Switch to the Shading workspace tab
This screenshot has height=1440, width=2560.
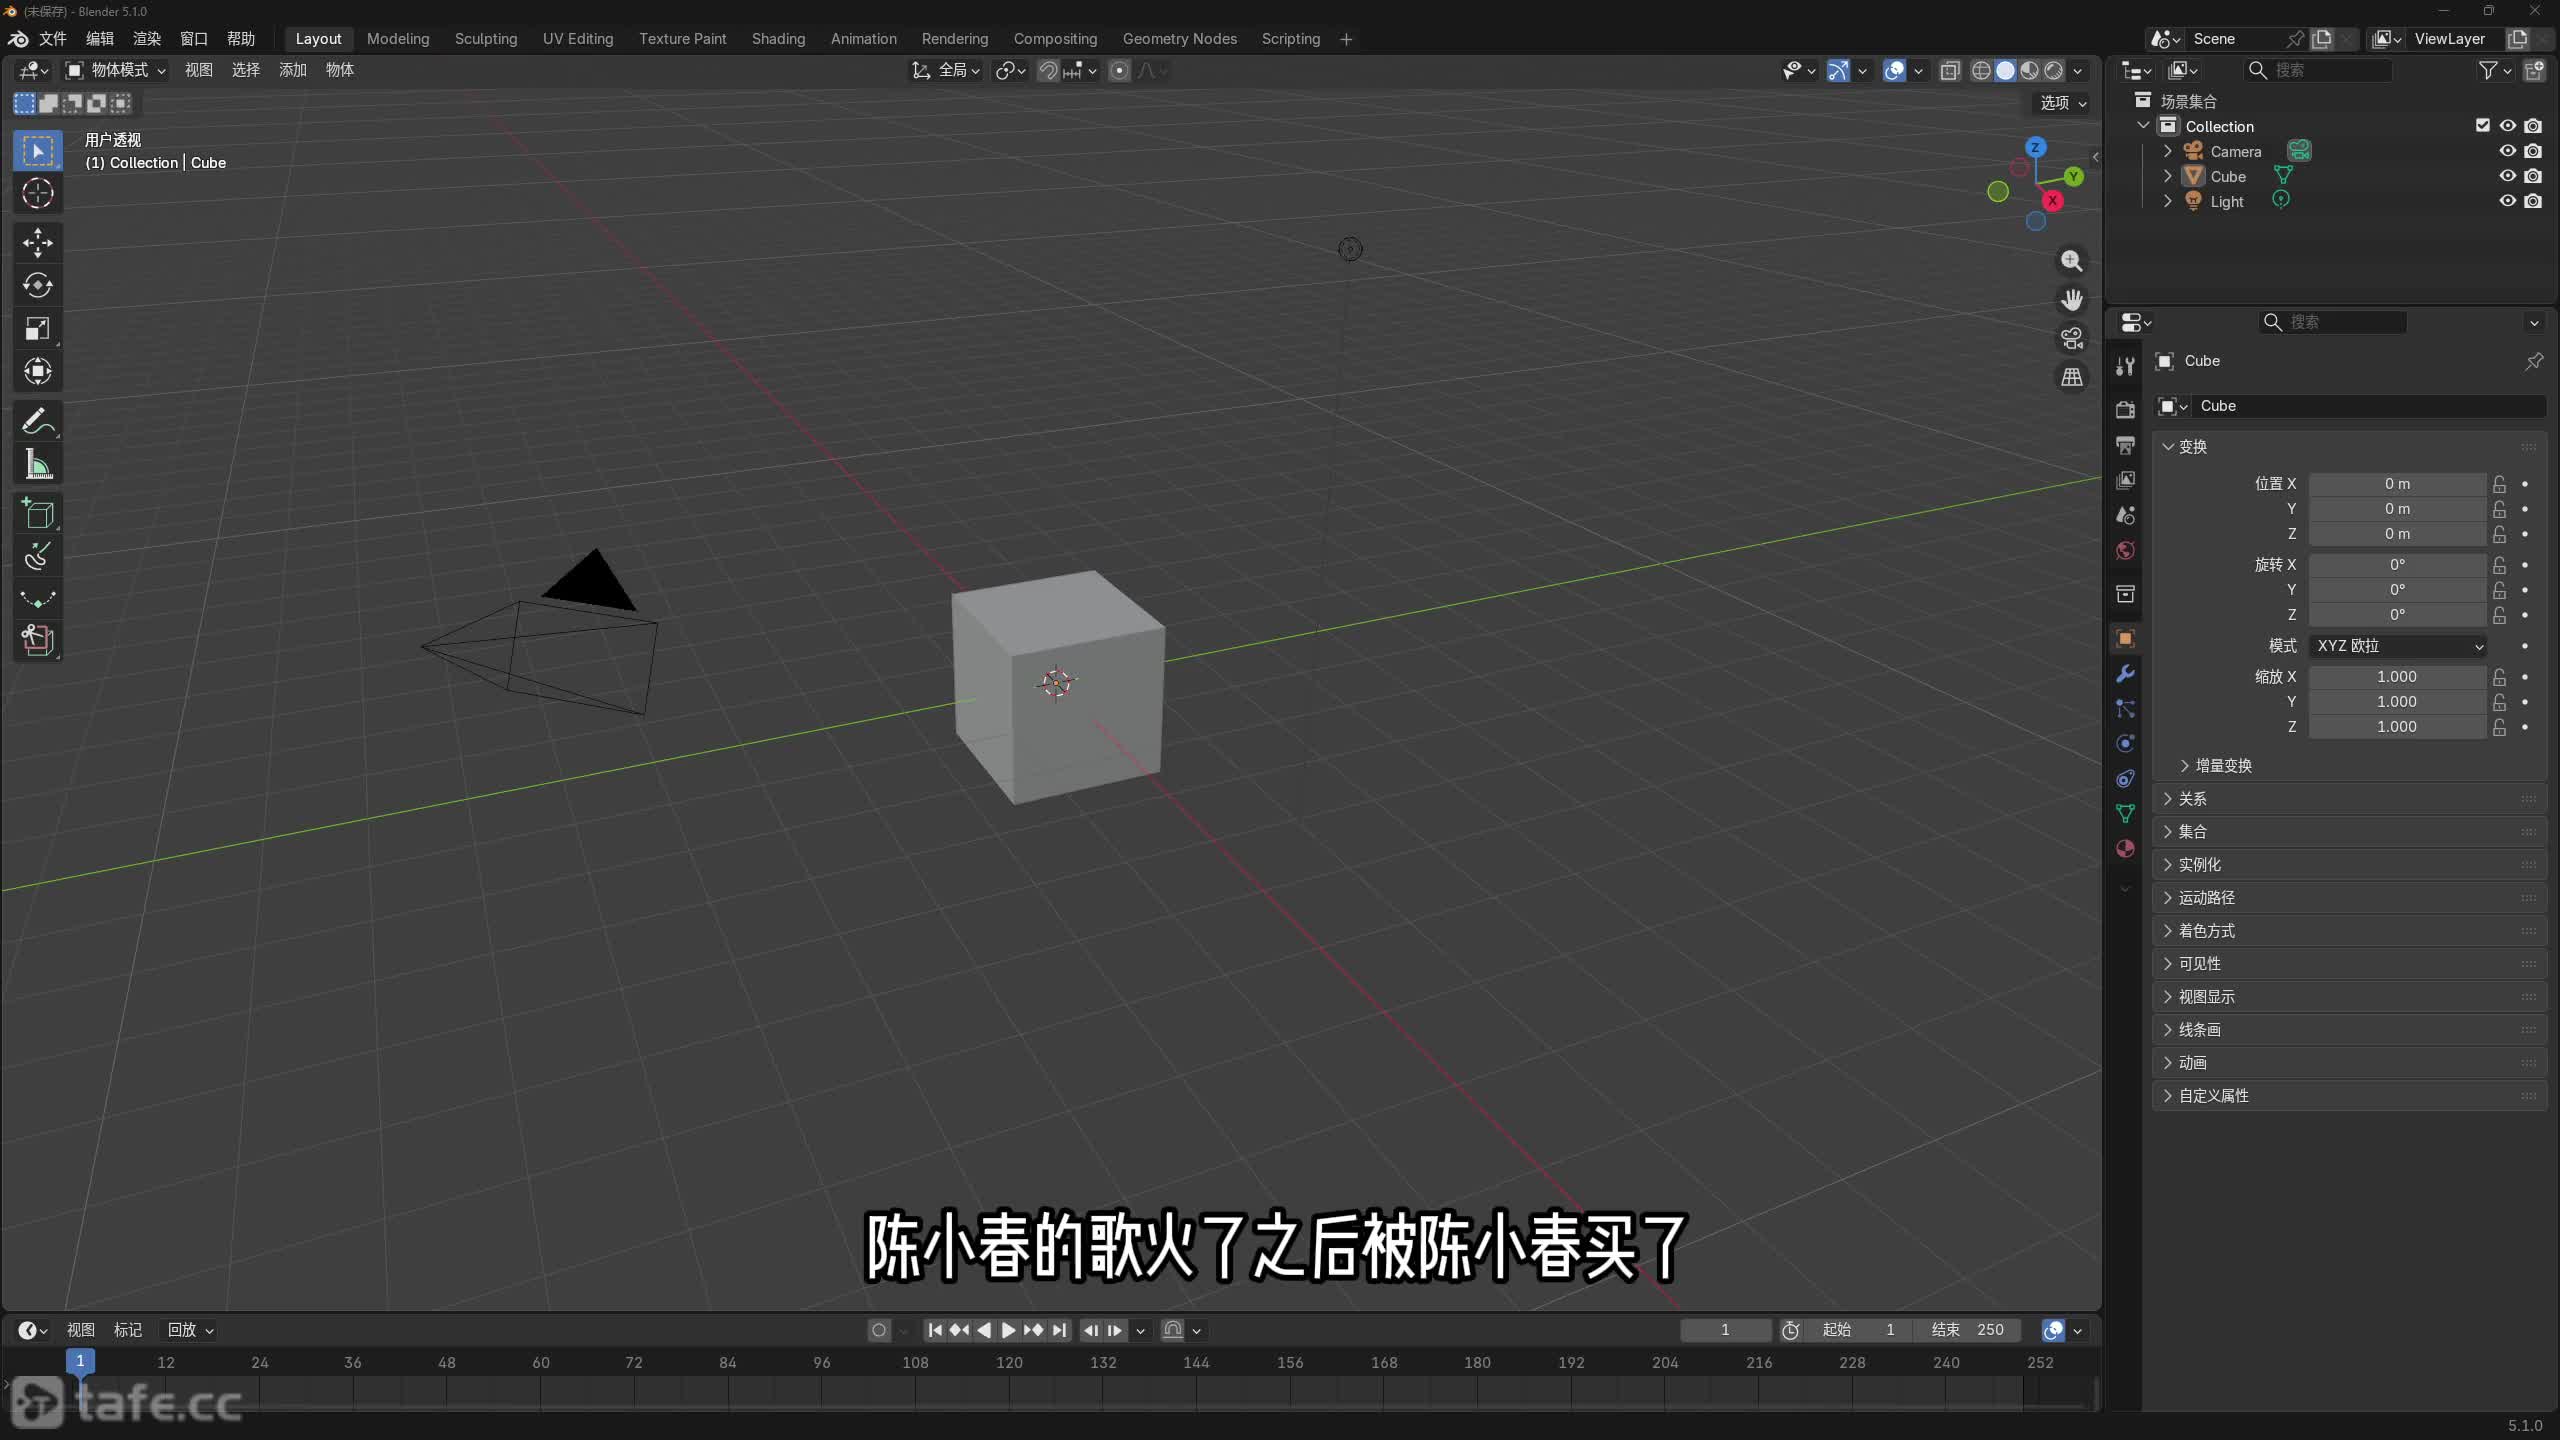coord(778,39)
